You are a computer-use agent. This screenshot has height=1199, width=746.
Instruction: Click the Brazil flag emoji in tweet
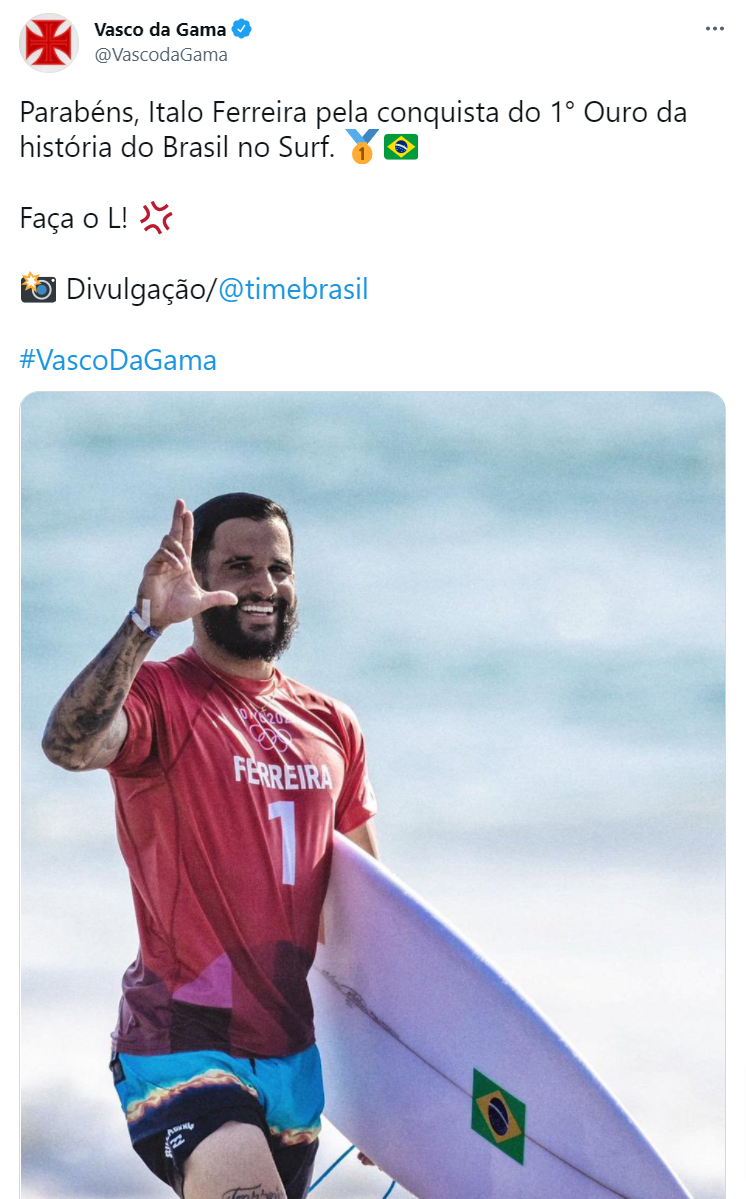click(401, 147)
